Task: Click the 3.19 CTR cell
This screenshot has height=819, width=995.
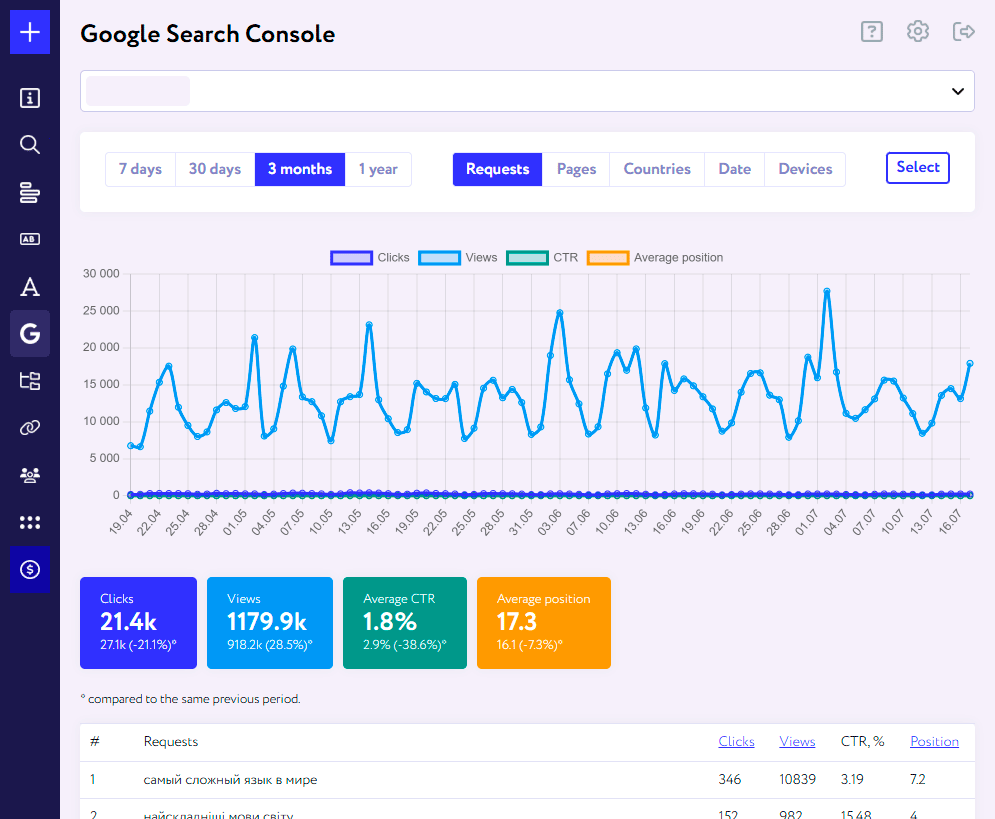Action: tap(852, 779)
